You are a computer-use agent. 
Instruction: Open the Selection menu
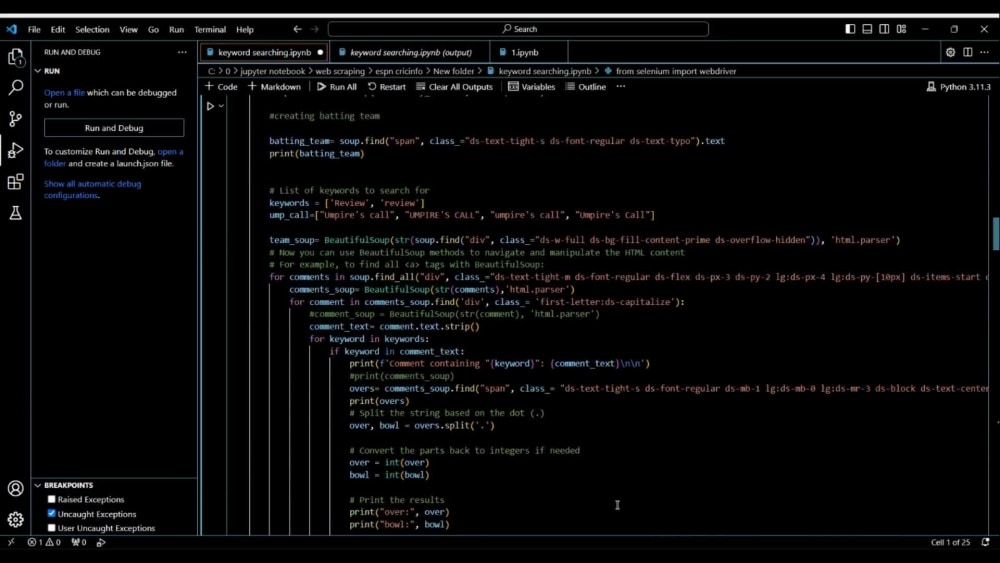(x=92, y=29)
